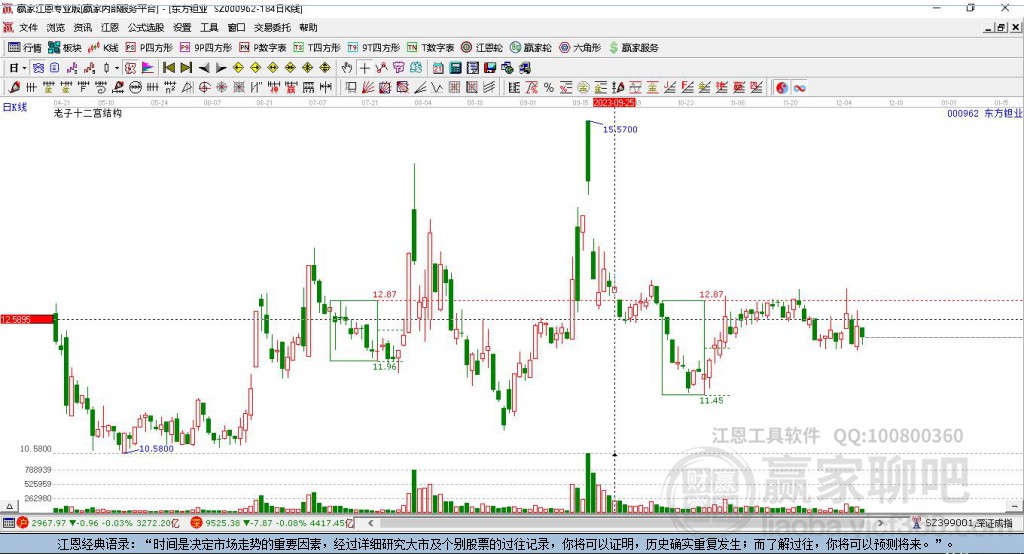Toggle the crosshair cursor tool
Viewport: 1024px width, 554px height.
tap(364, 68)
